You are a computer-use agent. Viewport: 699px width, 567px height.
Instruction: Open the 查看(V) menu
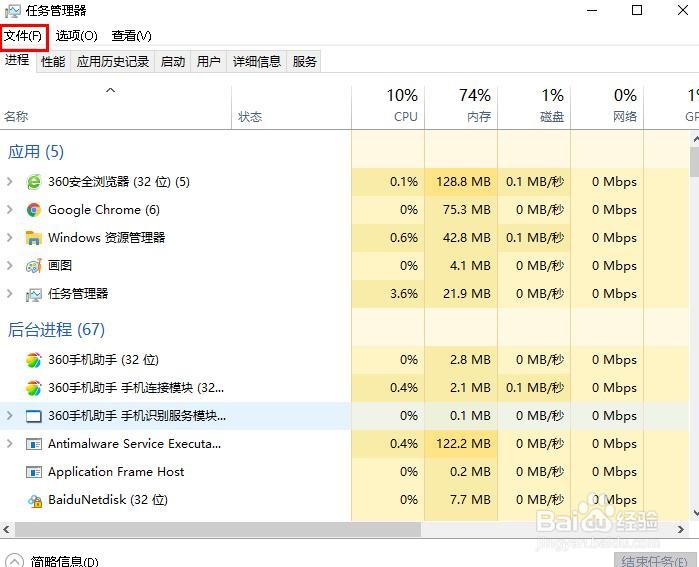pos(132,36)
